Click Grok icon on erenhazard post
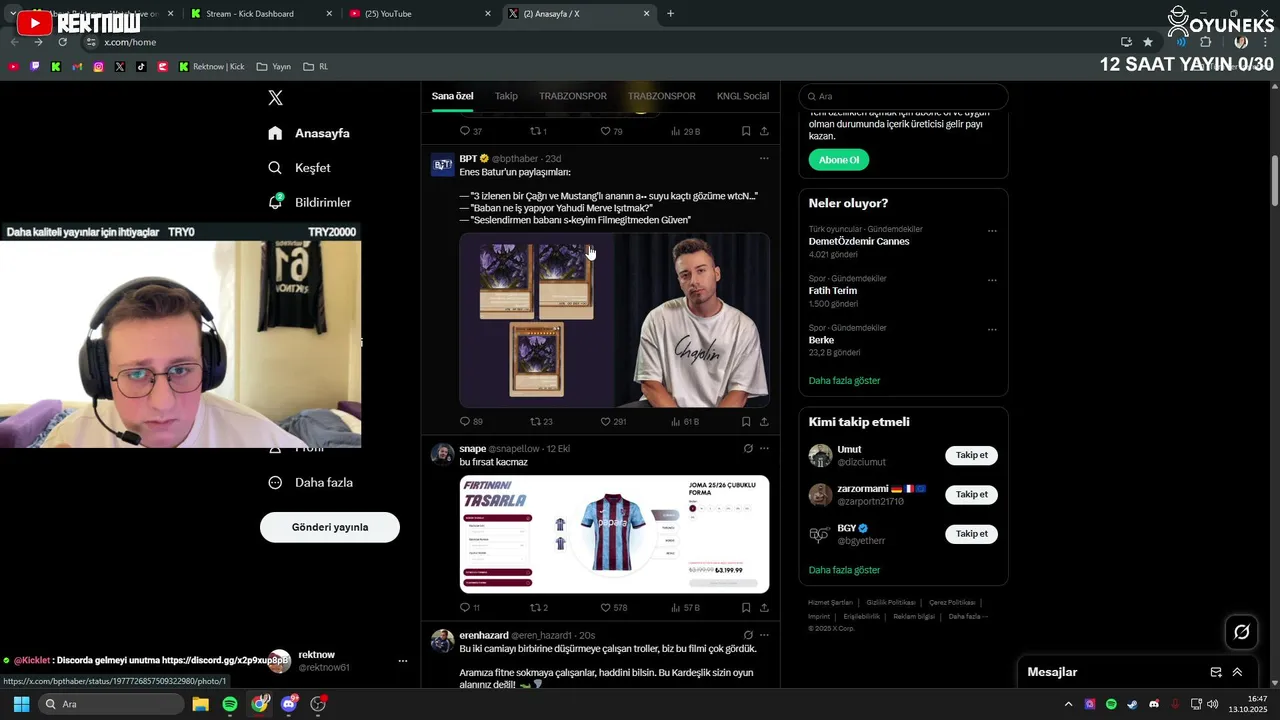 point(748,635)
